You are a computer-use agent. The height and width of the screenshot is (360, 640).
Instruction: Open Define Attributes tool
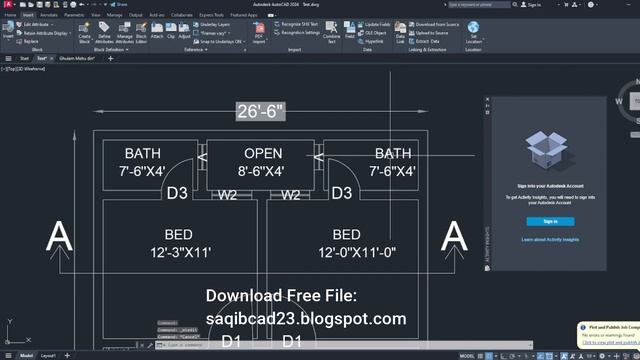tap(104, 33)
